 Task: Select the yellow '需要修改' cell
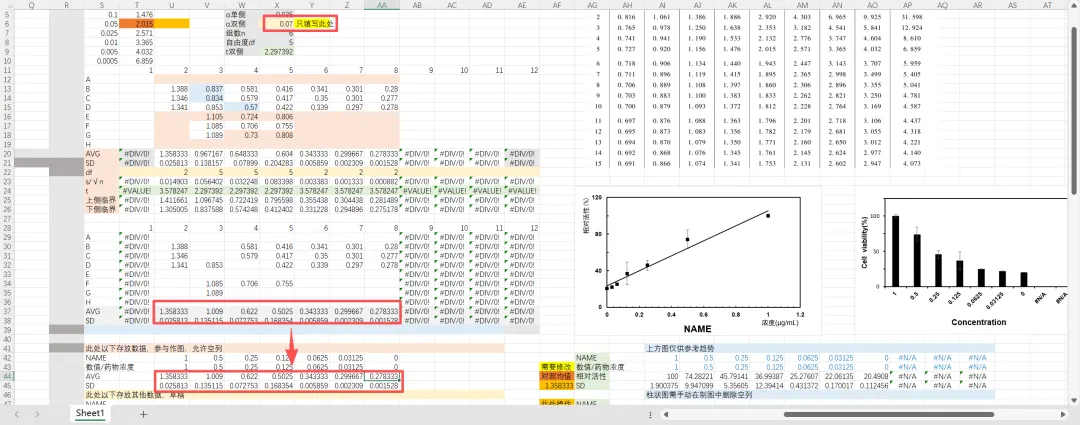(x=557, y=367)
